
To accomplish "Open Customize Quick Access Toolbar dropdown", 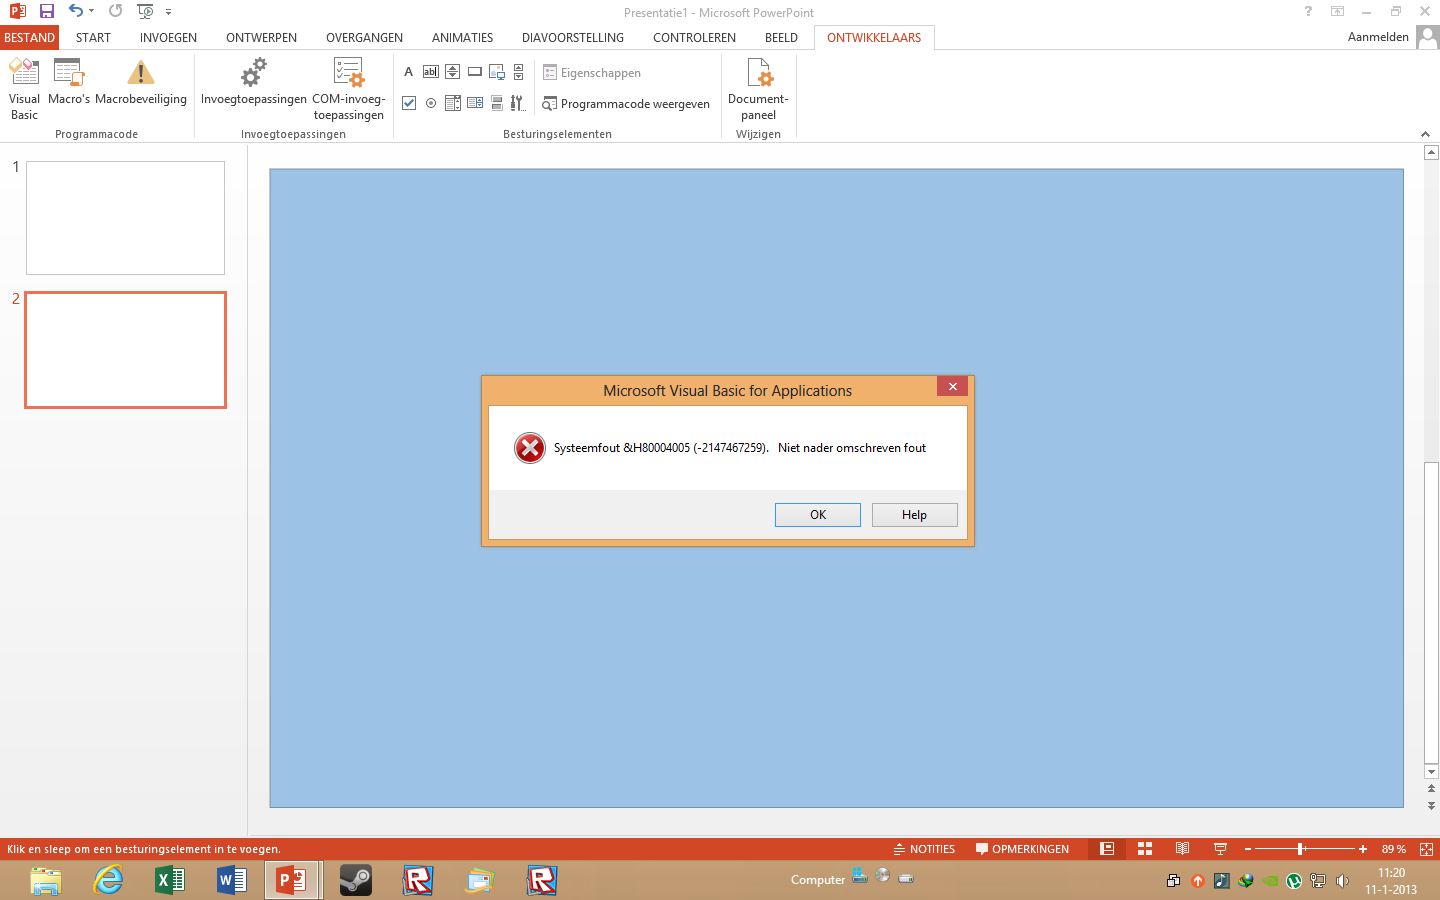I will [x=168, y=12].
